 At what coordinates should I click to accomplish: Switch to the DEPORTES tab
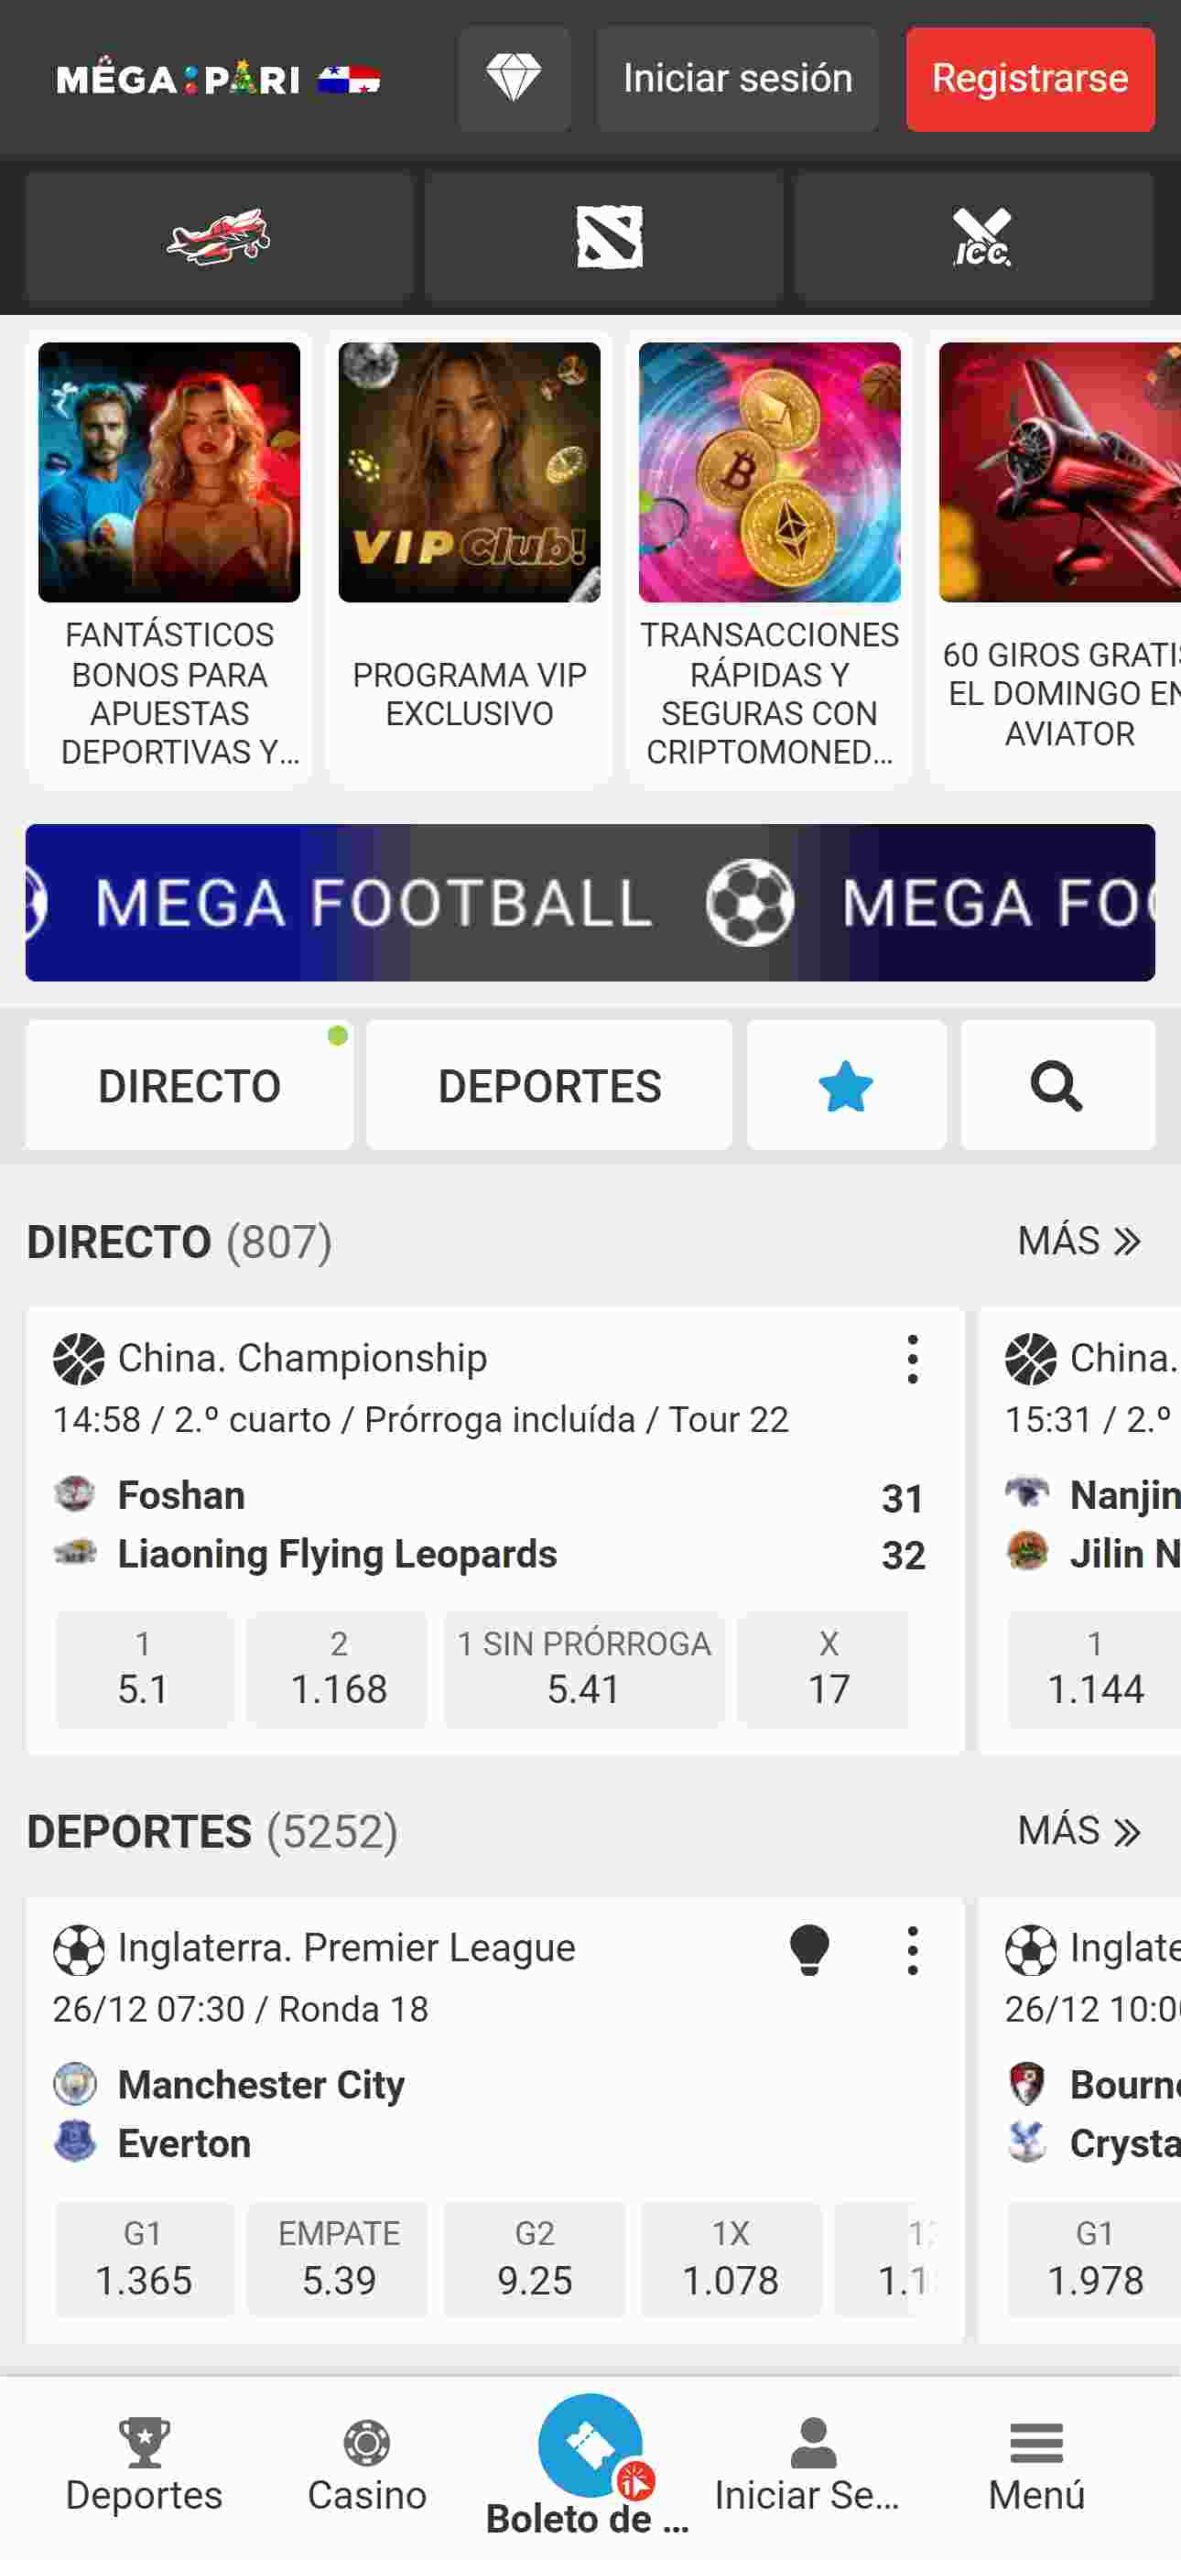(549, 1085)
